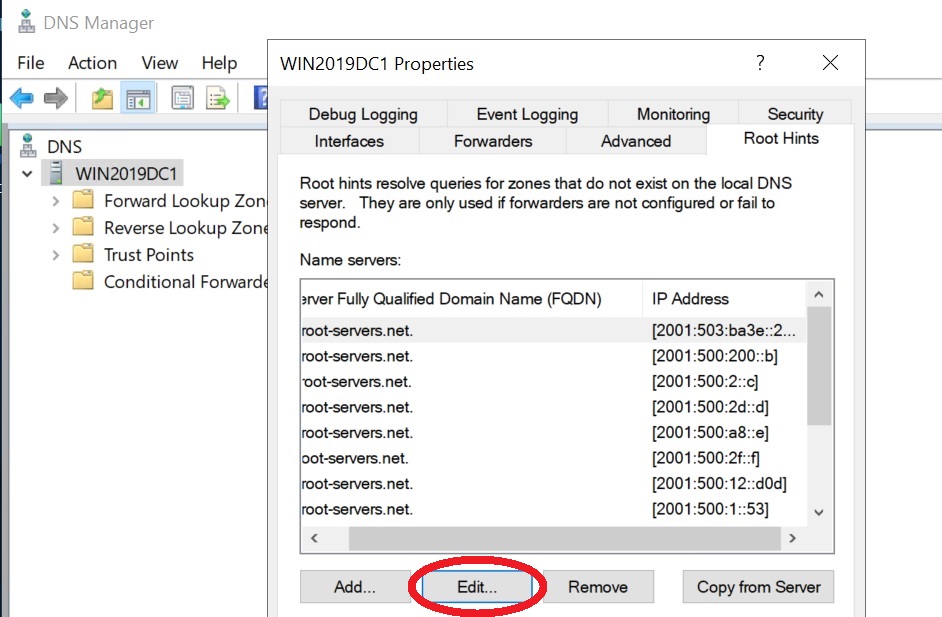The width and height of the screenshot is (942, 617).
Task: Click the Properties toolbar icon
Action: click(182, 98)
